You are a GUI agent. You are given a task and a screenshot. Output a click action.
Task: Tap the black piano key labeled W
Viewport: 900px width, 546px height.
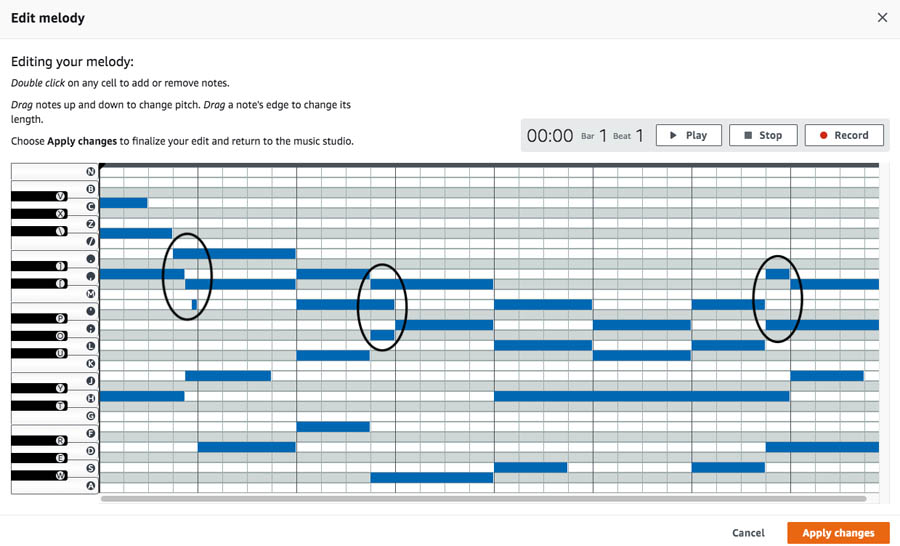coord(39,475)
